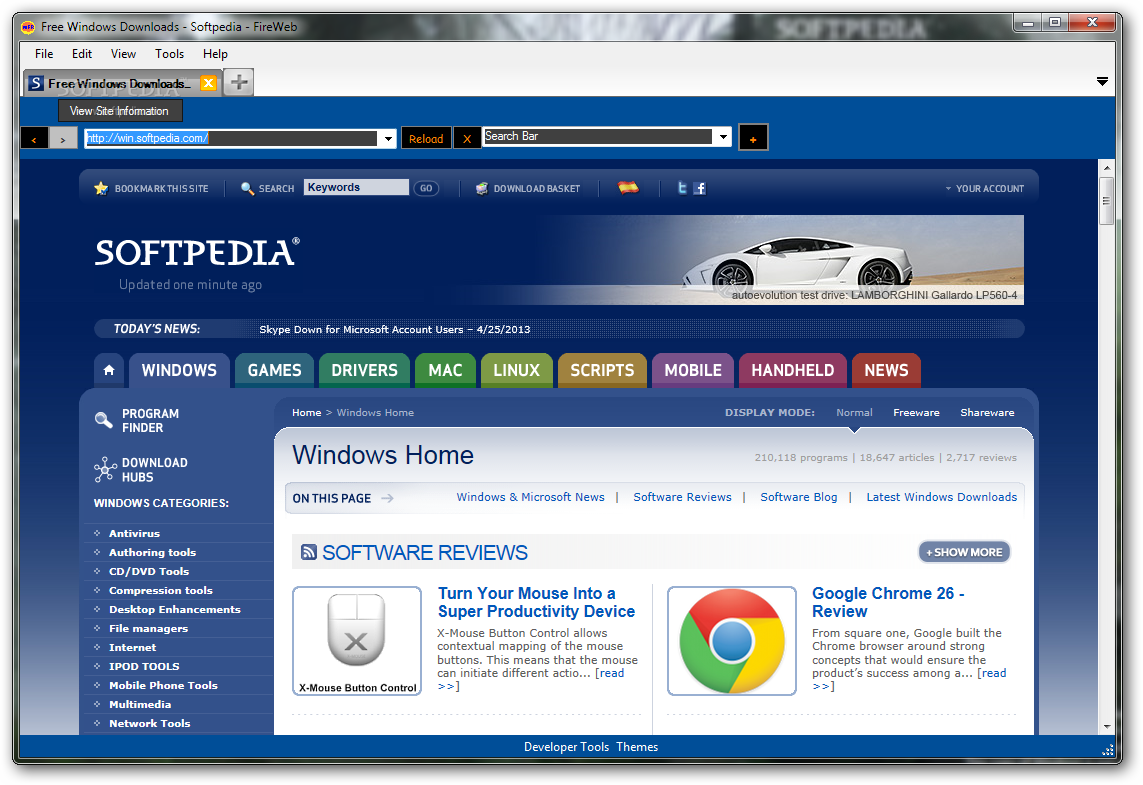Click in the Search Bar field

[x=598, y=136]
